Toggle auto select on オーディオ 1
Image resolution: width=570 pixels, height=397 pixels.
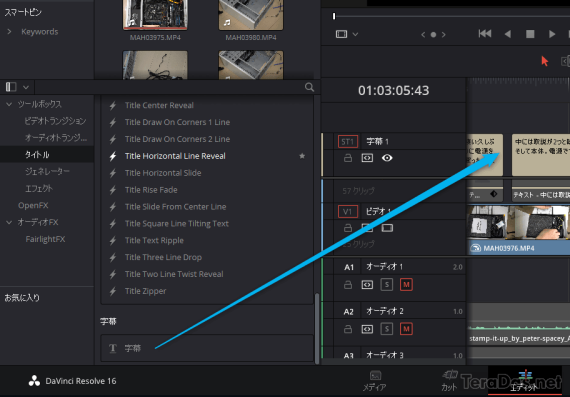[x=367, y=285]
